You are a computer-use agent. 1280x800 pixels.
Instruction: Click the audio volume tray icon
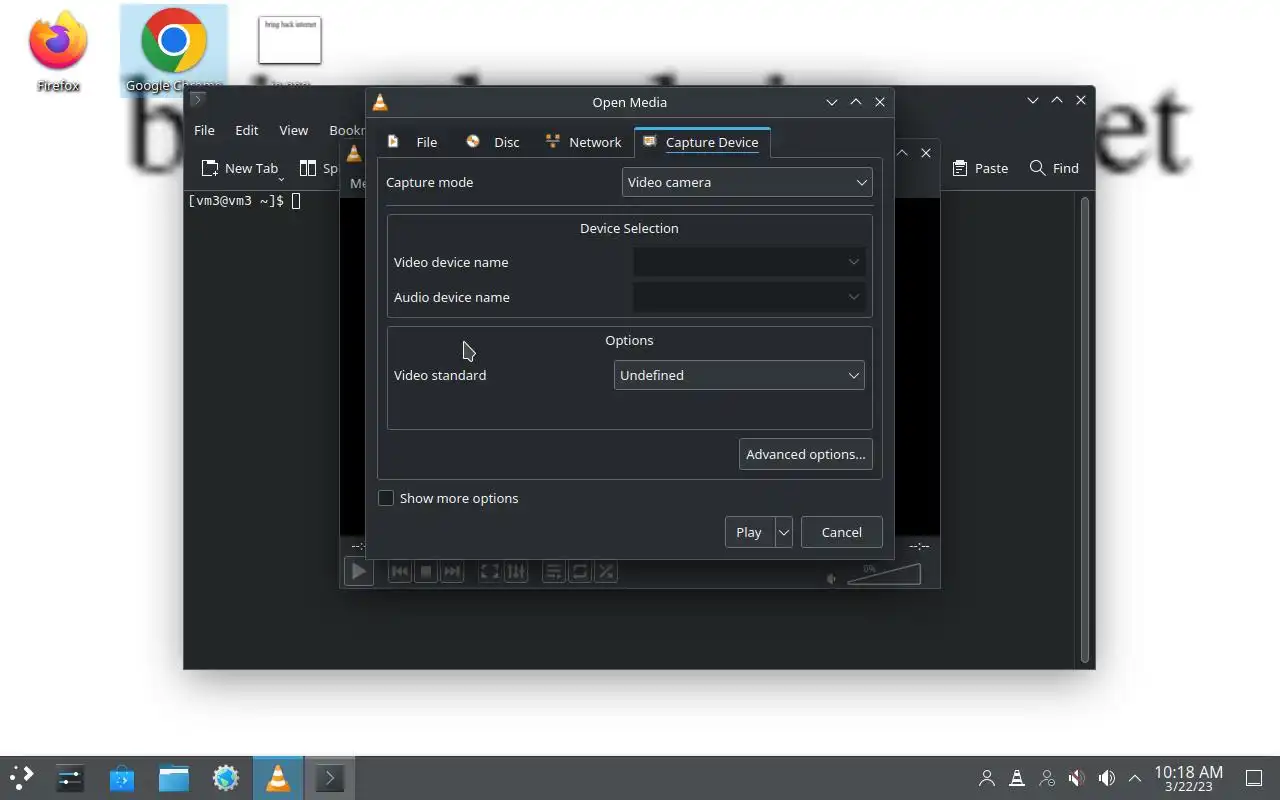click(1107, 778)
